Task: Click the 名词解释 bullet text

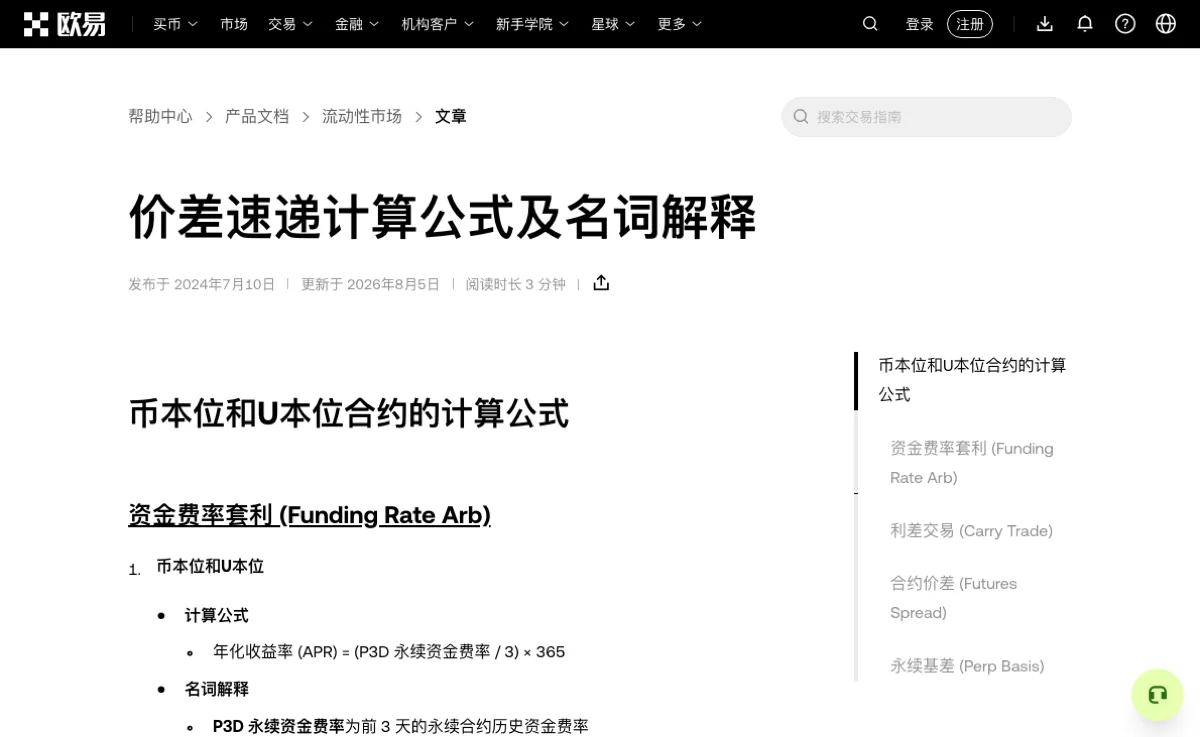Action: [217, 689]
